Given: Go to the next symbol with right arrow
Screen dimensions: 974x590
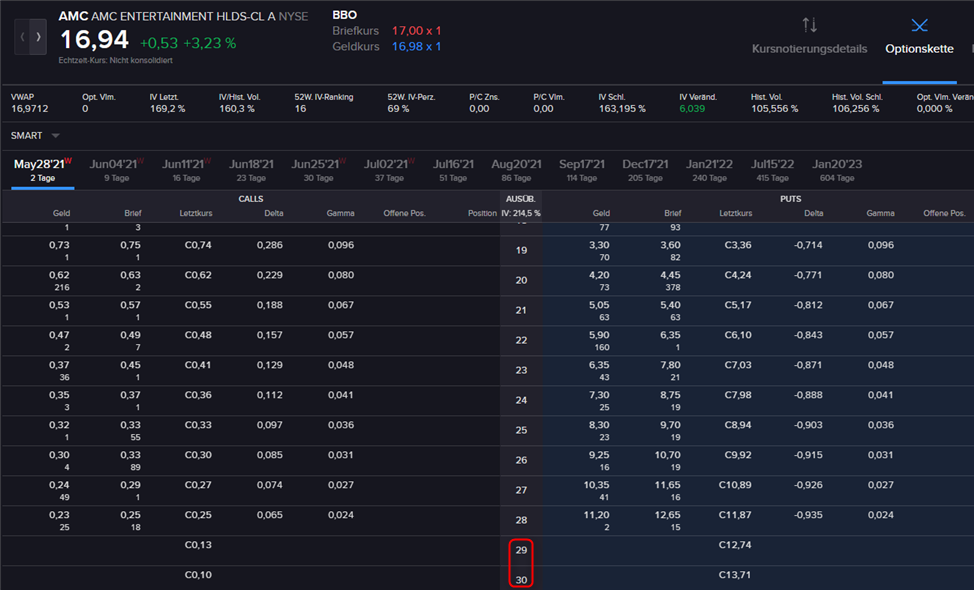Looking at the screenshot, I should [39, 37].
